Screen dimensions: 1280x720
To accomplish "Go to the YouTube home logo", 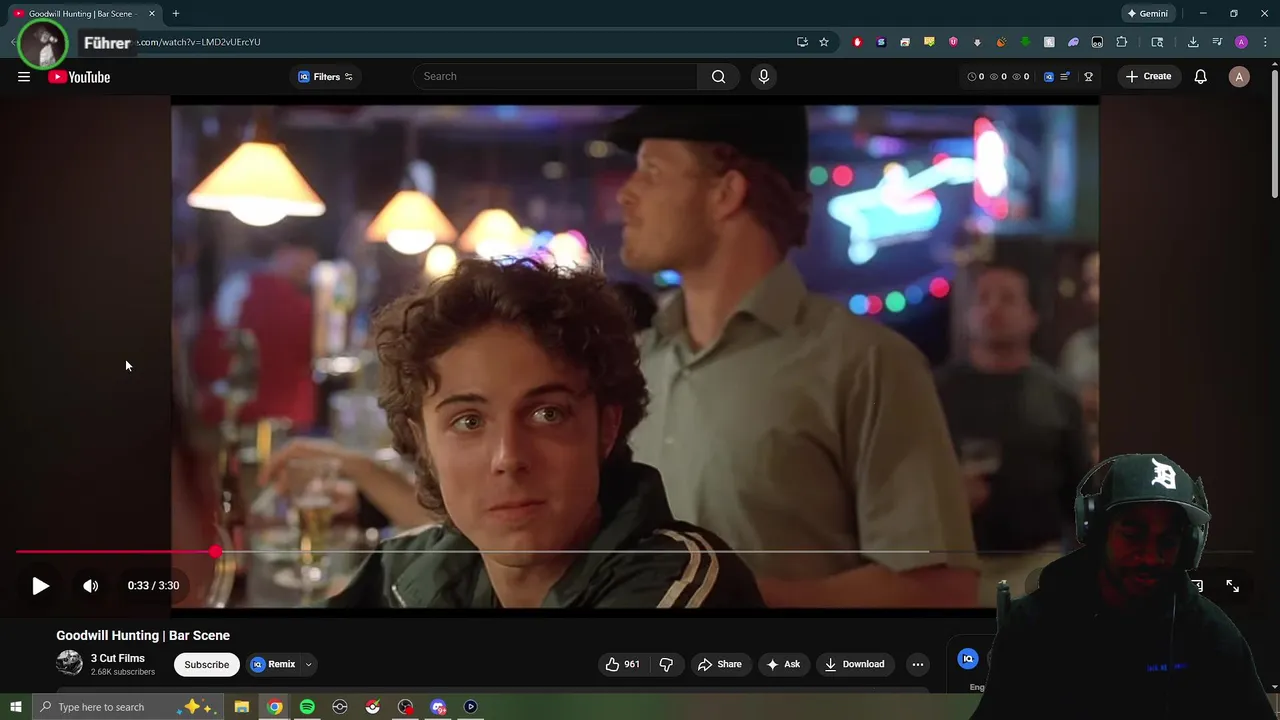I will click(79, 77).
